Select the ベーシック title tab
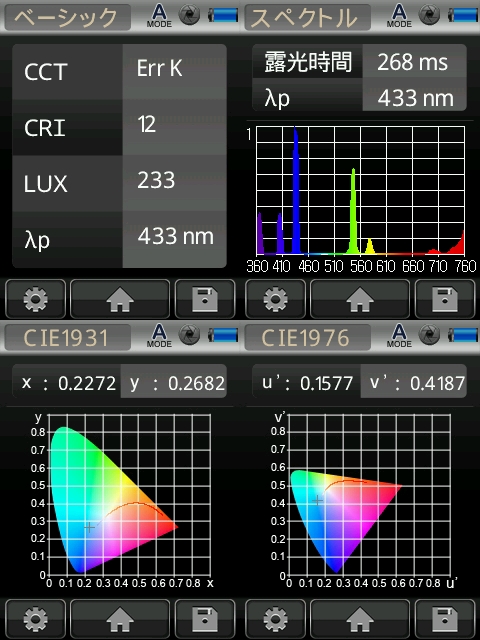This screenshot has height=640, width=480. click(x=67, y=17)
